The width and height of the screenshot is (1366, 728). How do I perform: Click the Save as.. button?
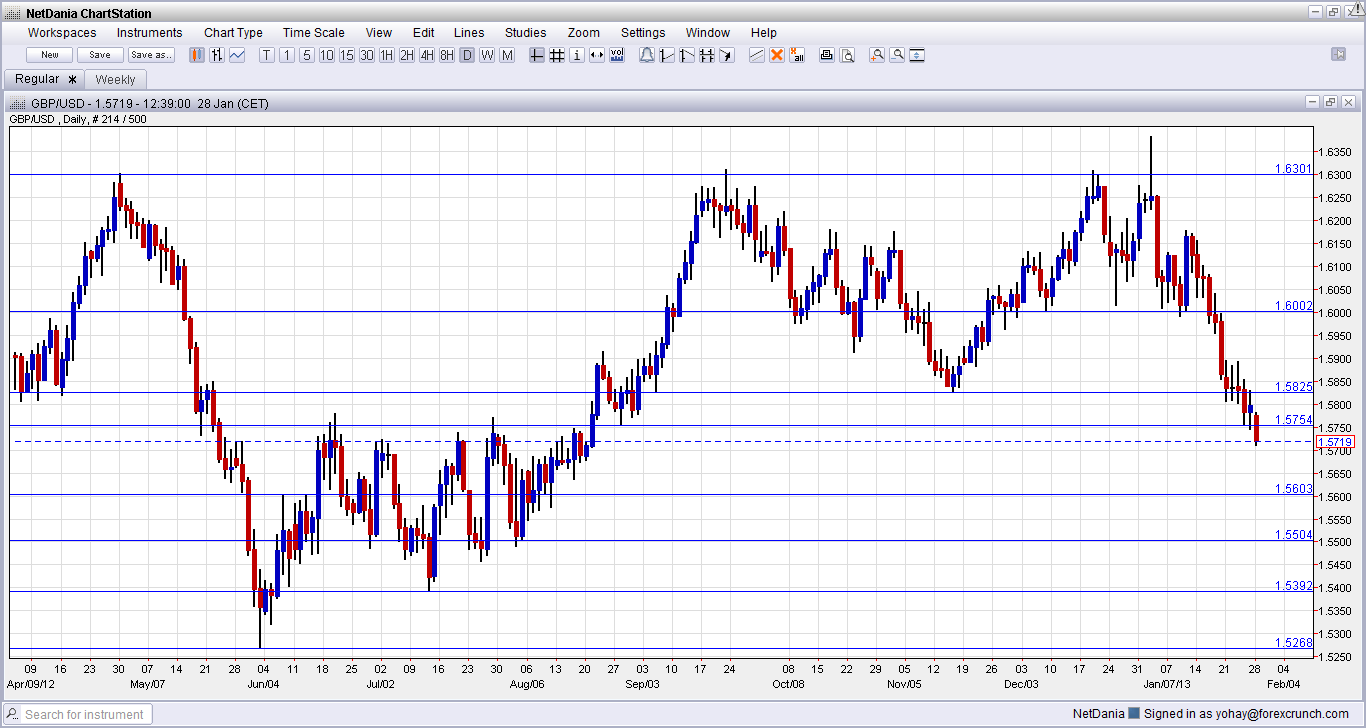(x=151, y=55)
